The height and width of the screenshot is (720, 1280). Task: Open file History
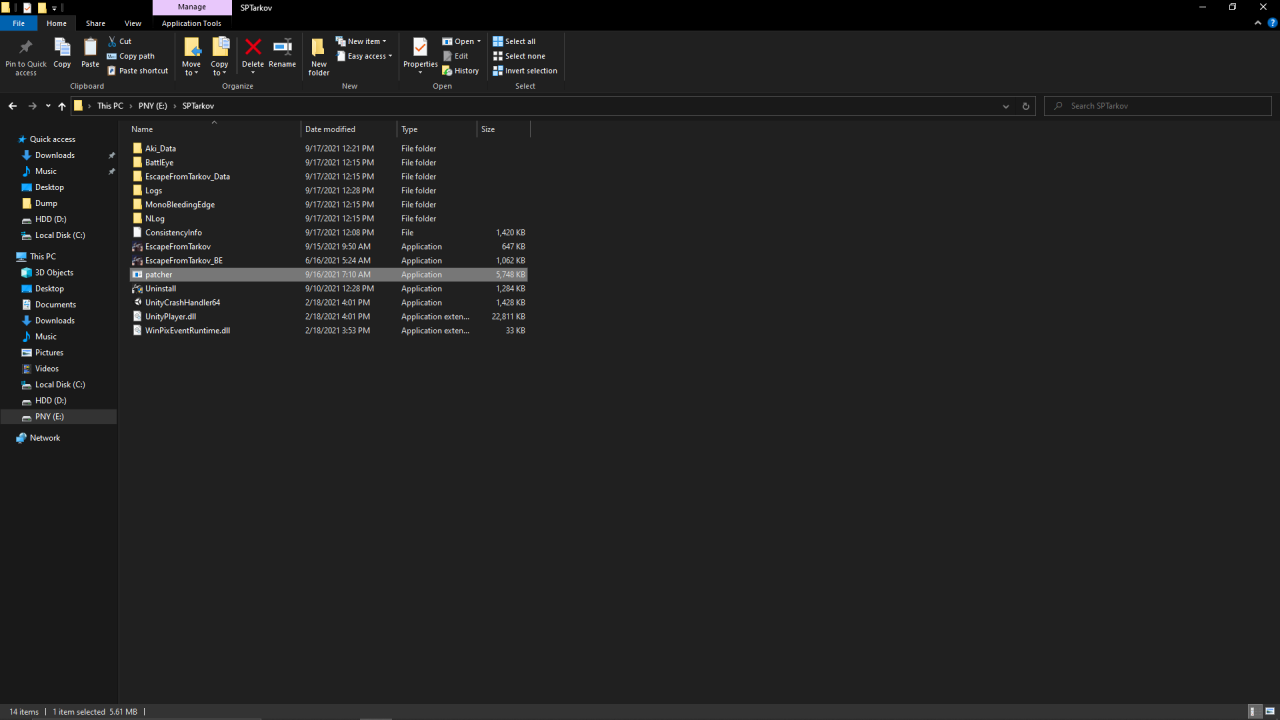pos(460,71)
